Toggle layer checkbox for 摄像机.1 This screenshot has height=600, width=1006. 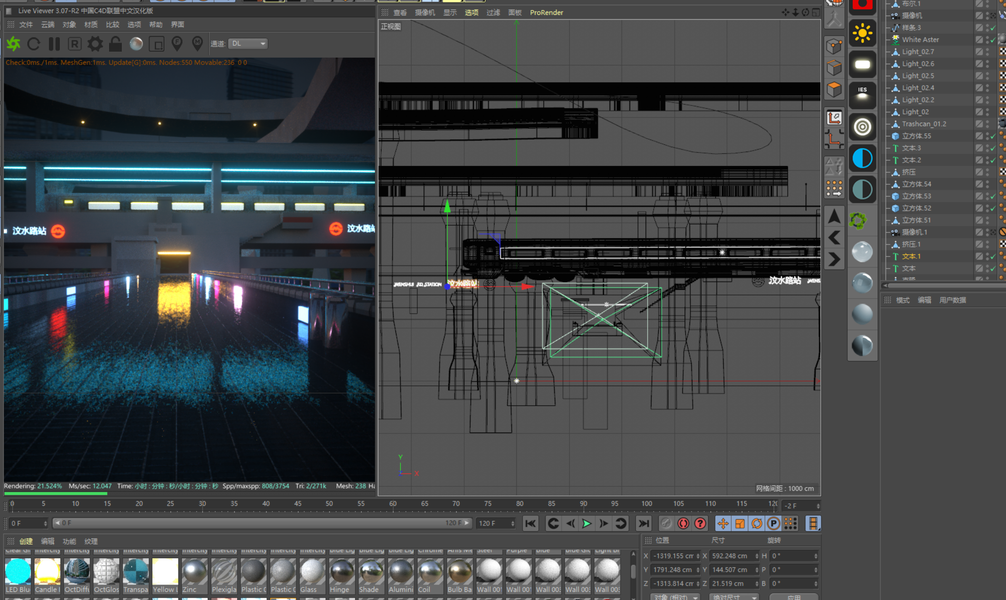979,232
